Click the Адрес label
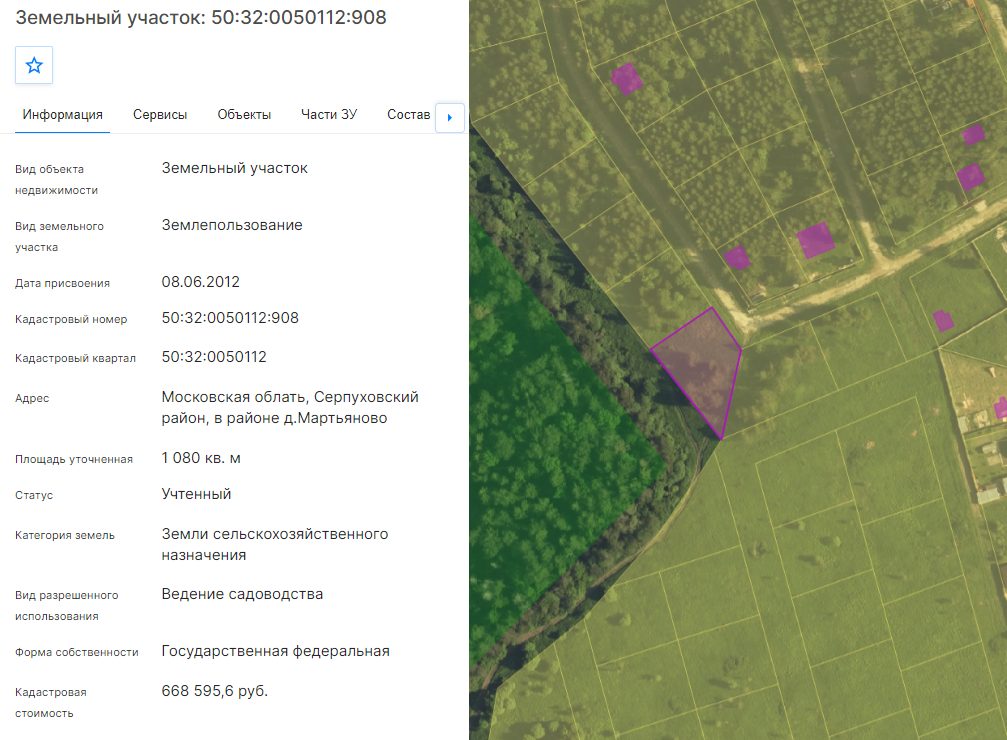The width and height of the screenshot is (1007, 740). 32,398
